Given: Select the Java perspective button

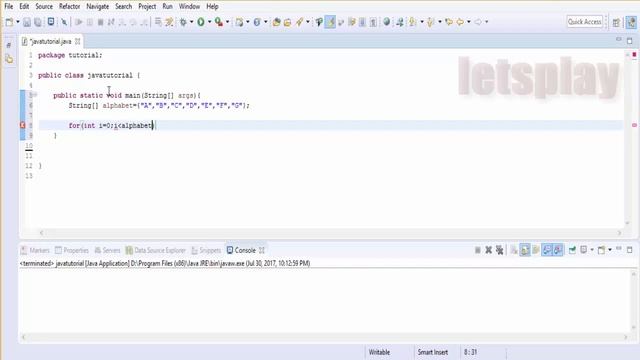Looking at the screenshot, I should (631, 22).
